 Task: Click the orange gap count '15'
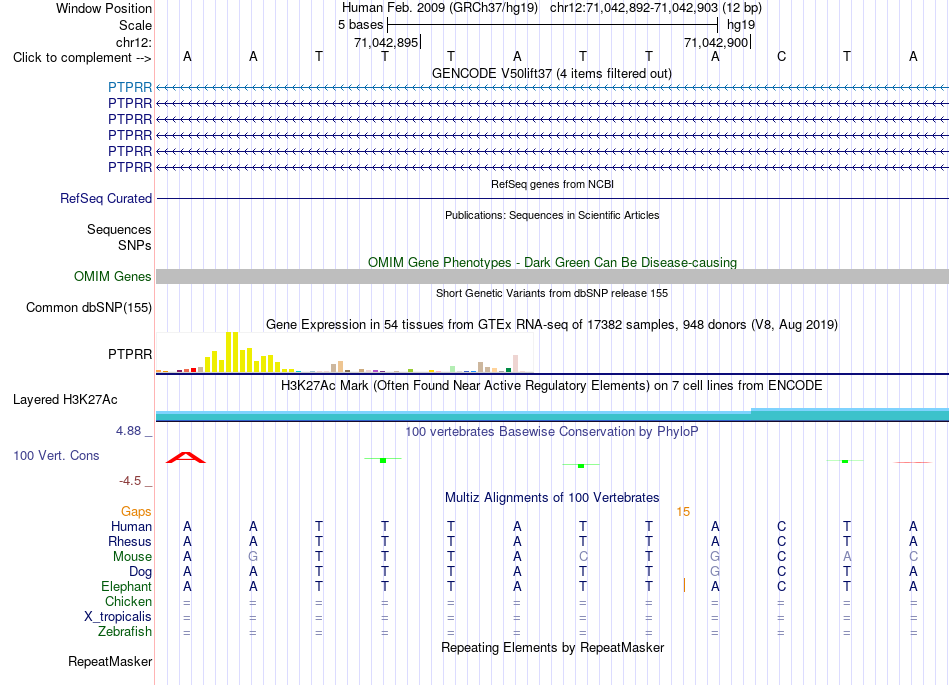[683, 512]
